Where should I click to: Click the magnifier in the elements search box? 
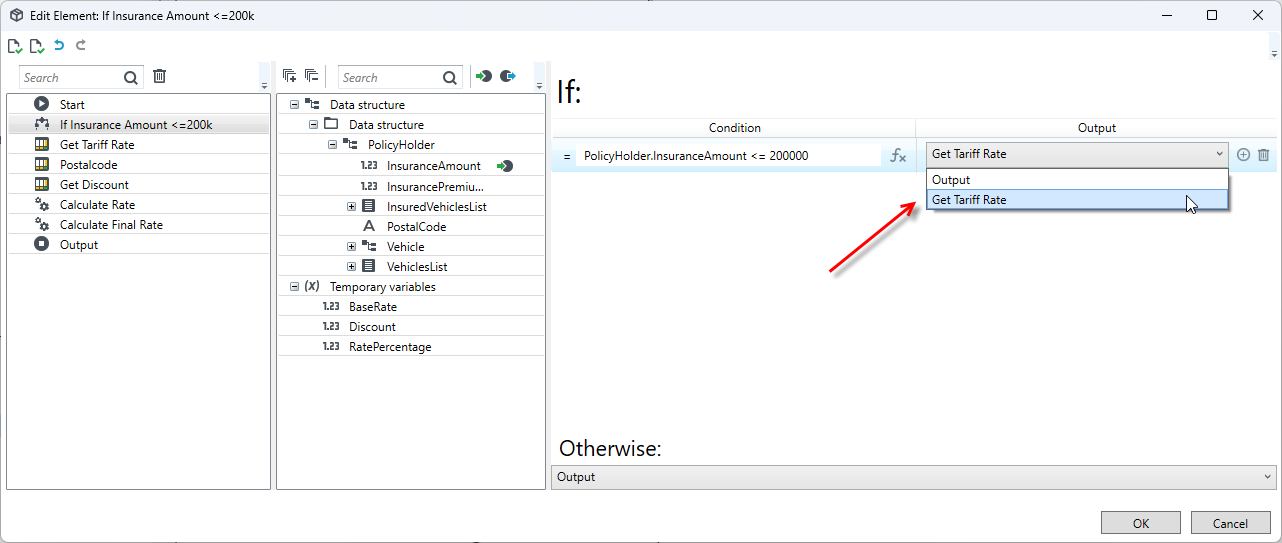click(131, 77)
